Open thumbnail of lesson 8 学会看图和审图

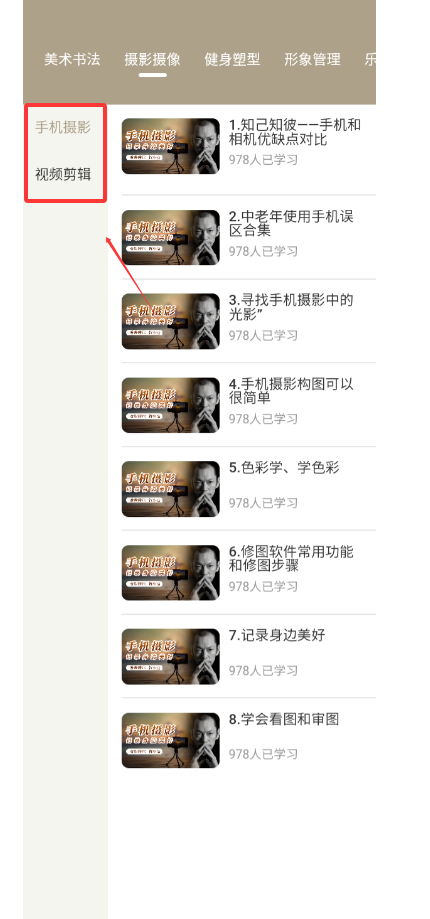point(170,740)
